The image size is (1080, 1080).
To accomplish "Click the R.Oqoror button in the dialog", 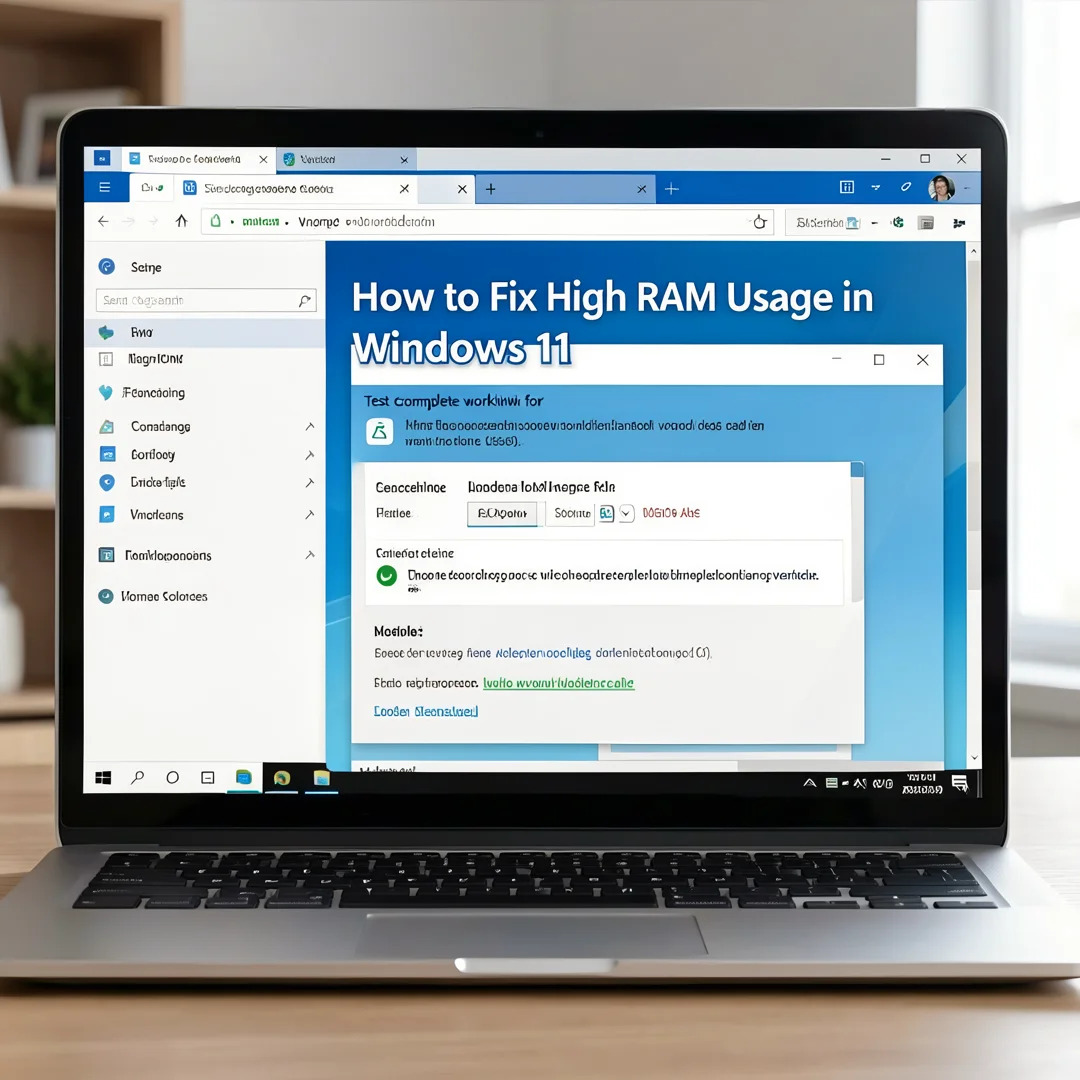I will click(x=502, y=514).
